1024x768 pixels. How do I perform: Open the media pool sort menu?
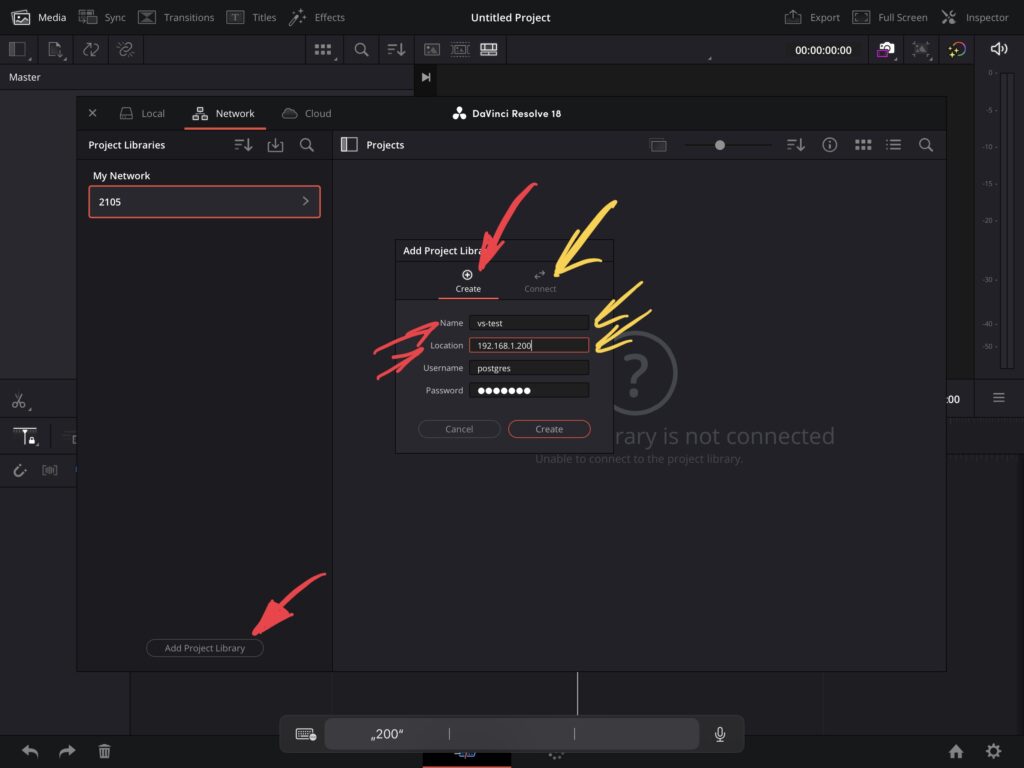pos(396,50)
